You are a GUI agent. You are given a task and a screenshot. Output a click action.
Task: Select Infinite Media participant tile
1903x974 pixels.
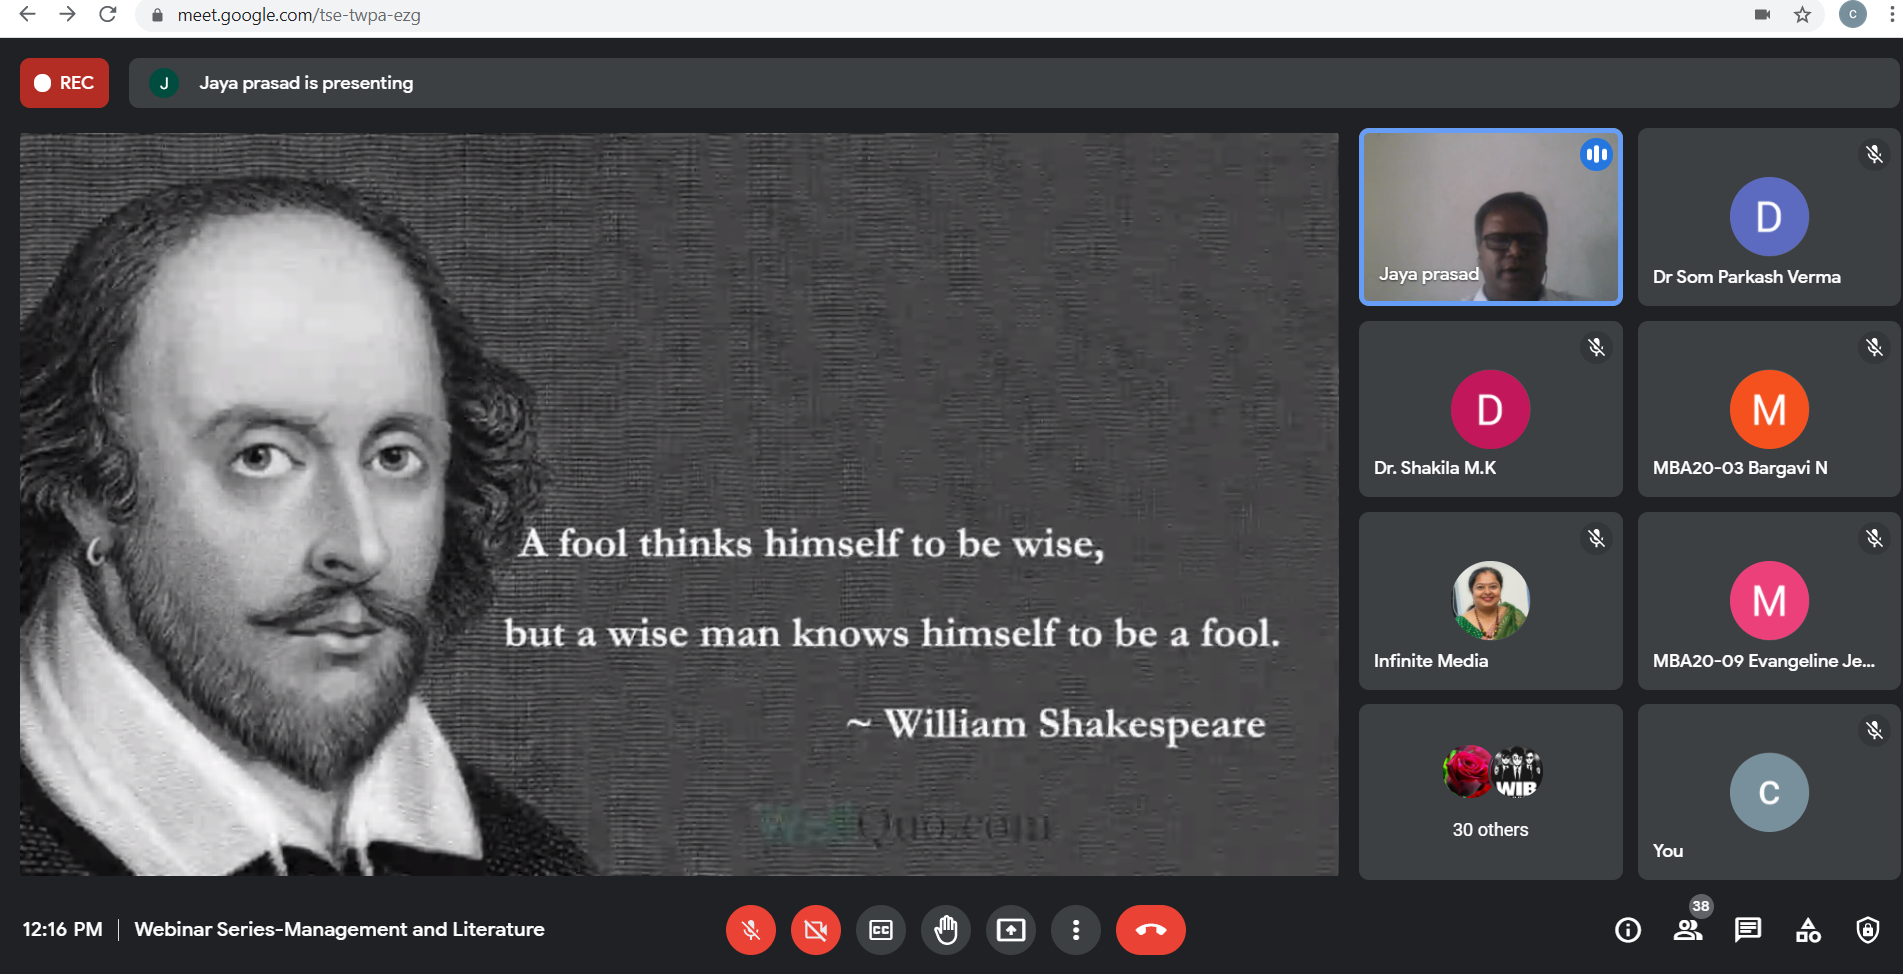[x=1490, y=601]
